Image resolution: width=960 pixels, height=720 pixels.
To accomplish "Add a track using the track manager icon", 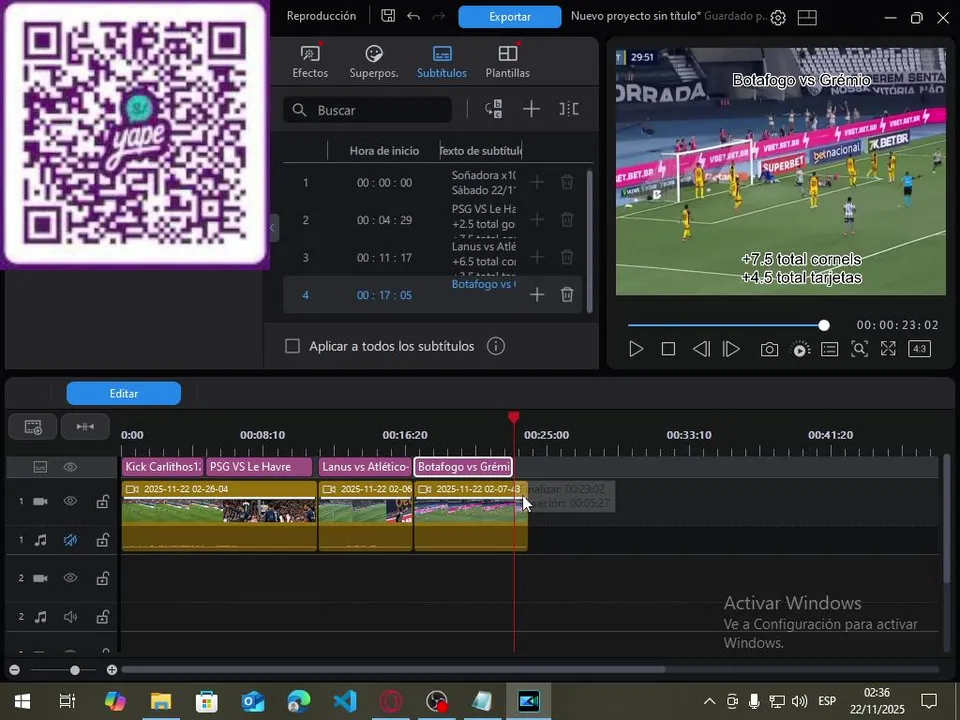I will [x=33, y=427].
